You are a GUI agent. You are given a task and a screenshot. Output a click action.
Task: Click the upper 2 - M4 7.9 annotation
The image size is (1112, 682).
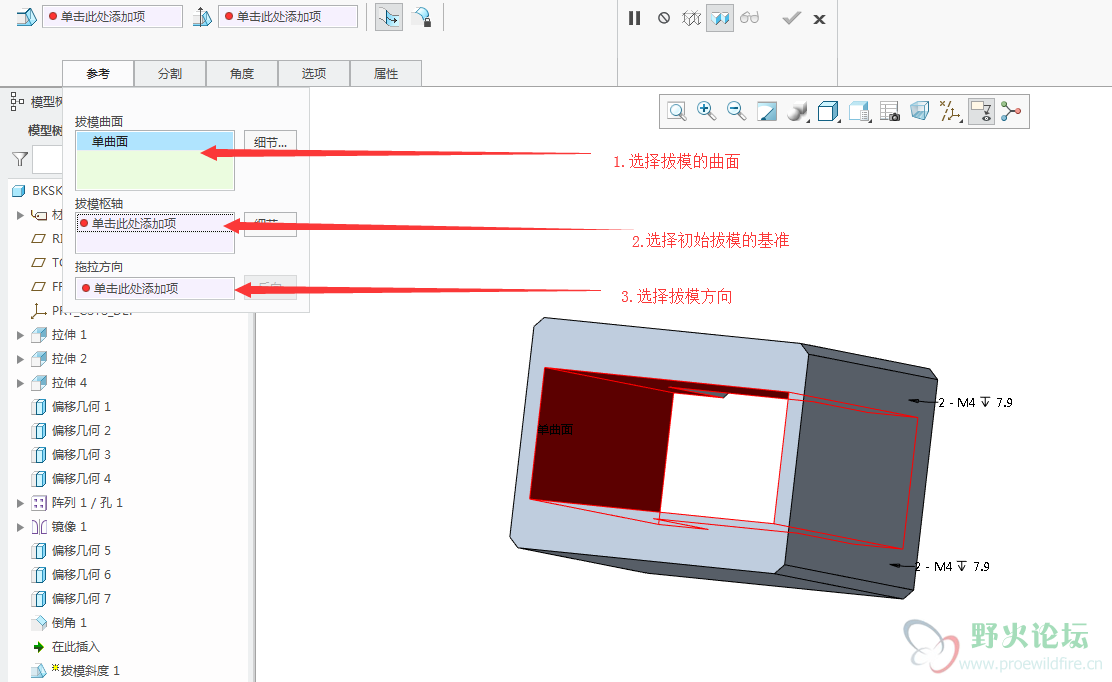(x=975, y=403)
